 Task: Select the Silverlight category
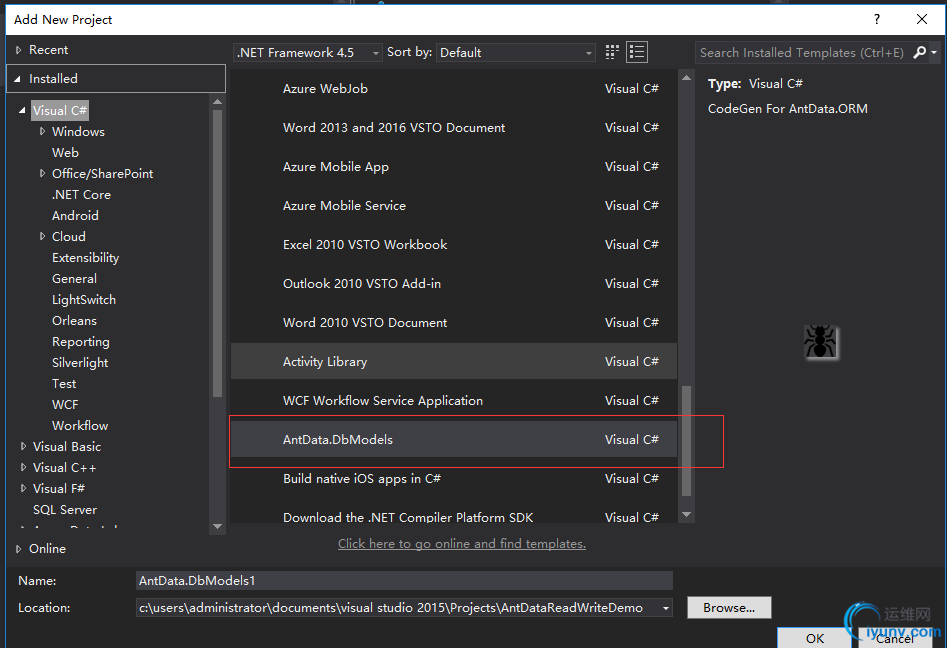coord(80,362)
